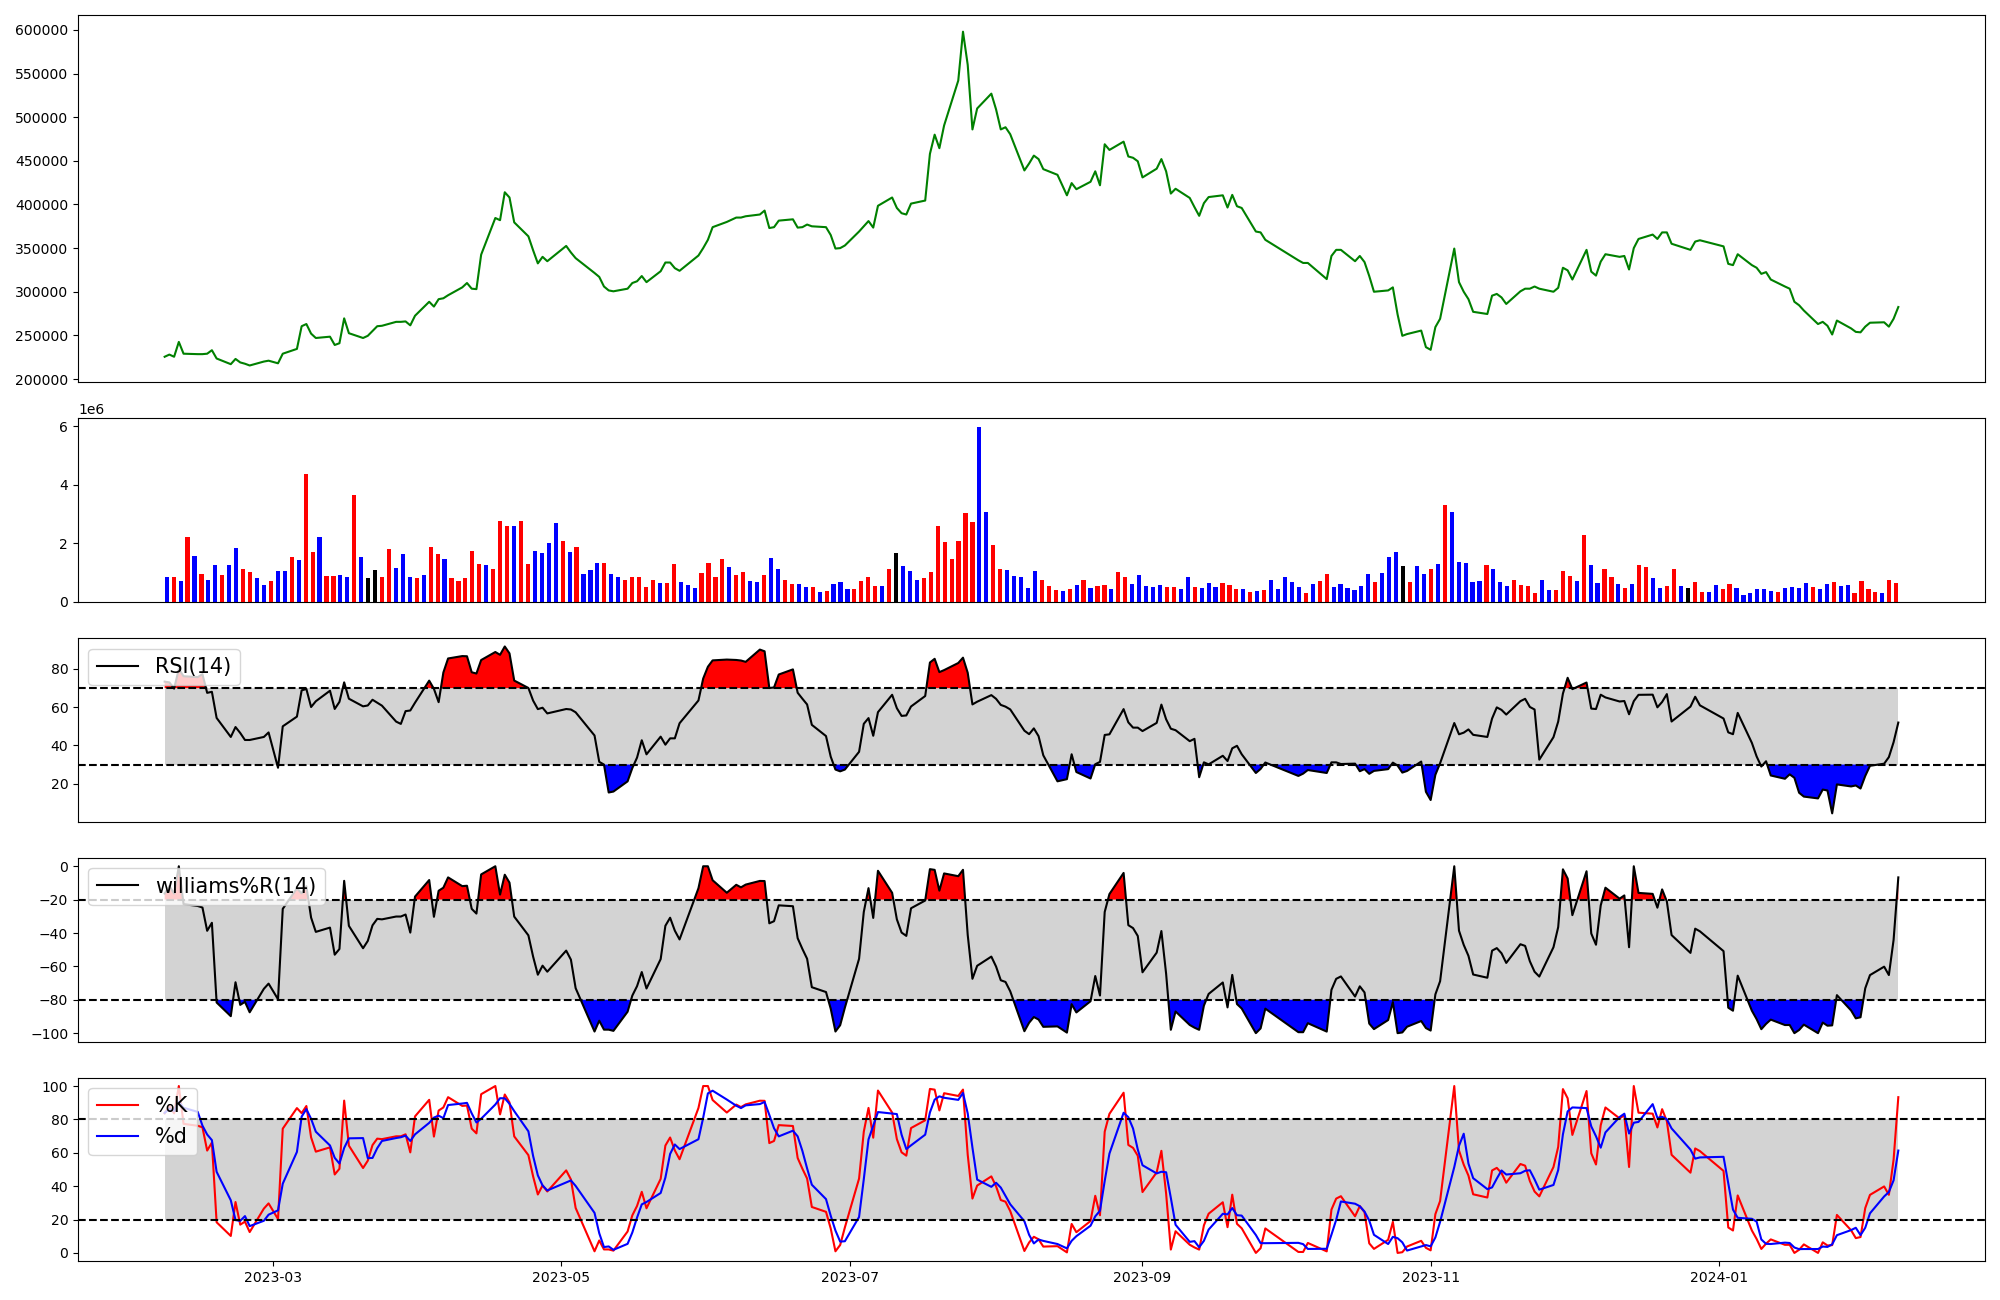
Task: Click the 350000 price axis label
Action: [x=42, y=249]
